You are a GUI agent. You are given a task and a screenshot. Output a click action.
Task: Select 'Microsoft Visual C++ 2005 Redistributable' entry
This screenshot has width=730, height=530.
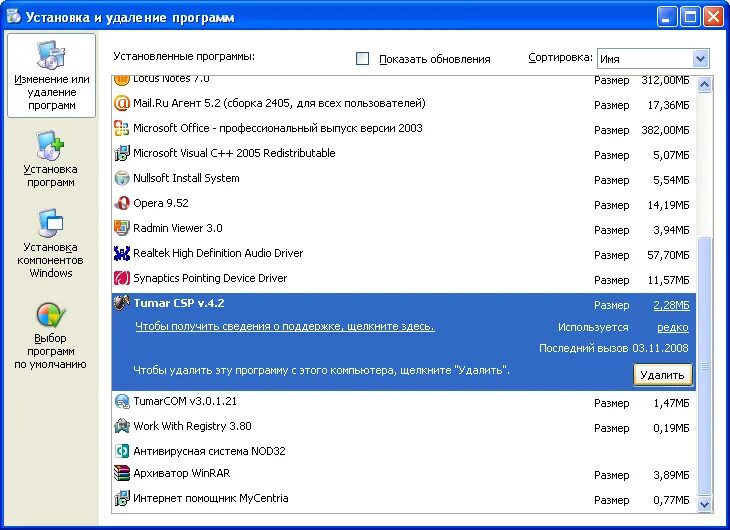tap(404, 154)
